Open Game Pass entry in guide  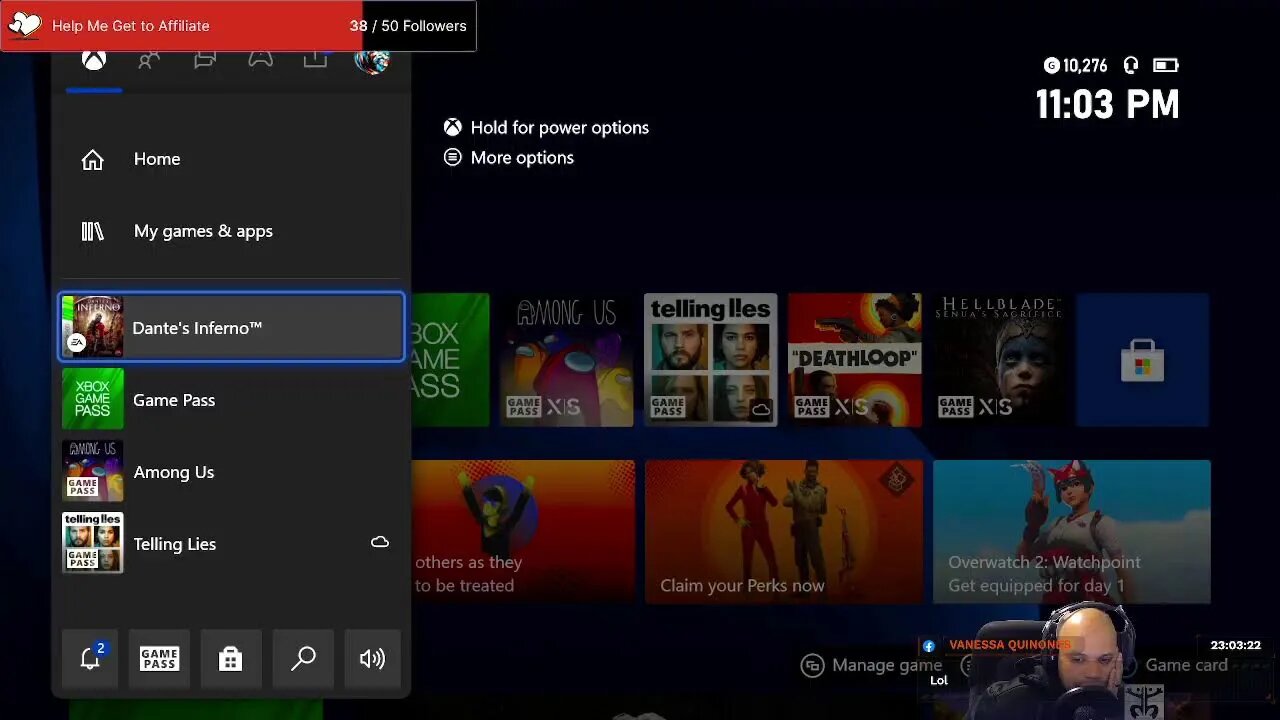pyautogui.click(x=231, y=399)
